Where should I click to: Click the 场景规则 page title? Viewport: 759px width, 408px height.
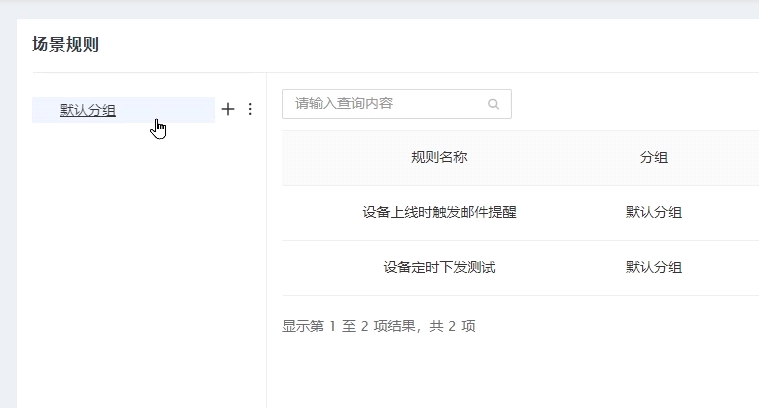pos(65,45)
